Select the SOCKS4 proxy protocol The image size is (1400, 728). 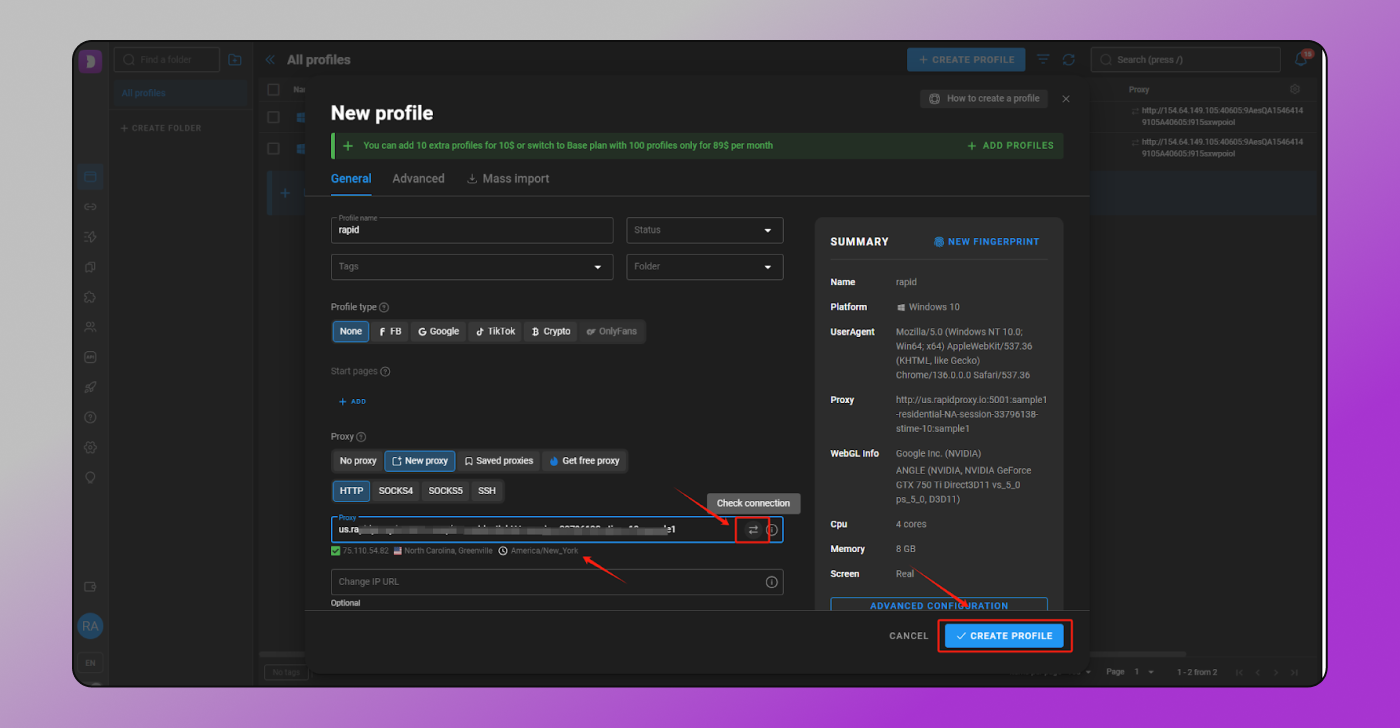pos(396,491)
